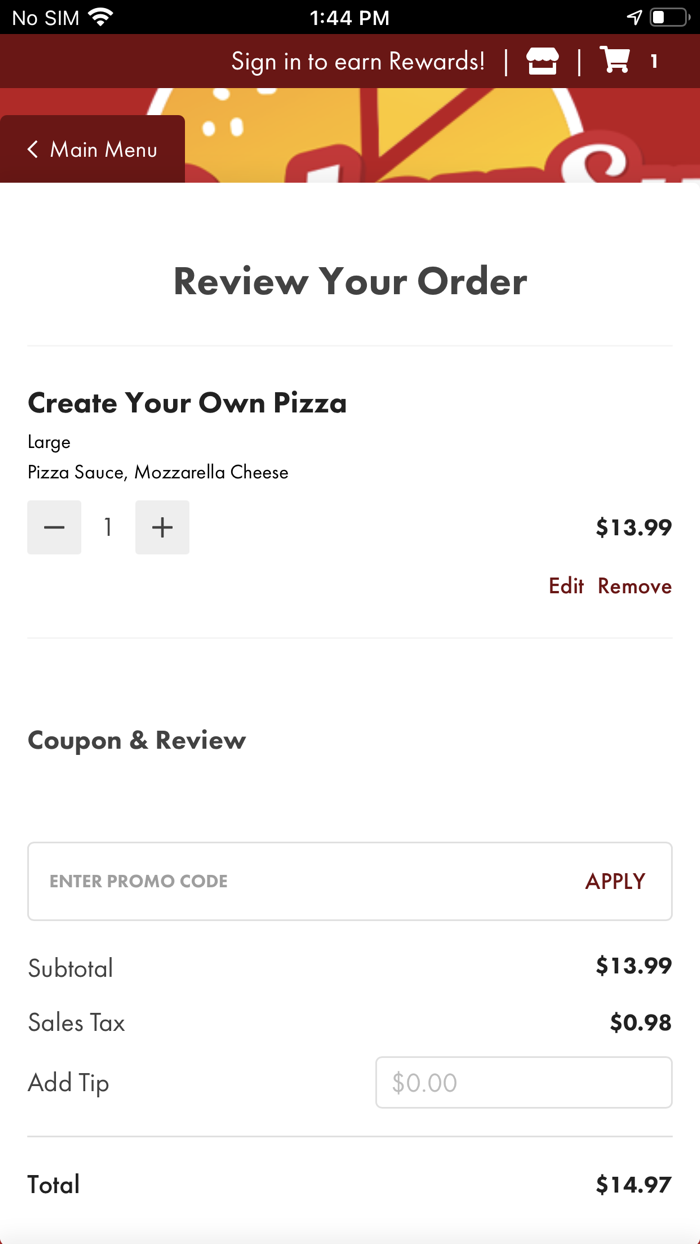Click the Add Tip amount field
This screenshot has width=700, height=1244.
(523, 1082)
